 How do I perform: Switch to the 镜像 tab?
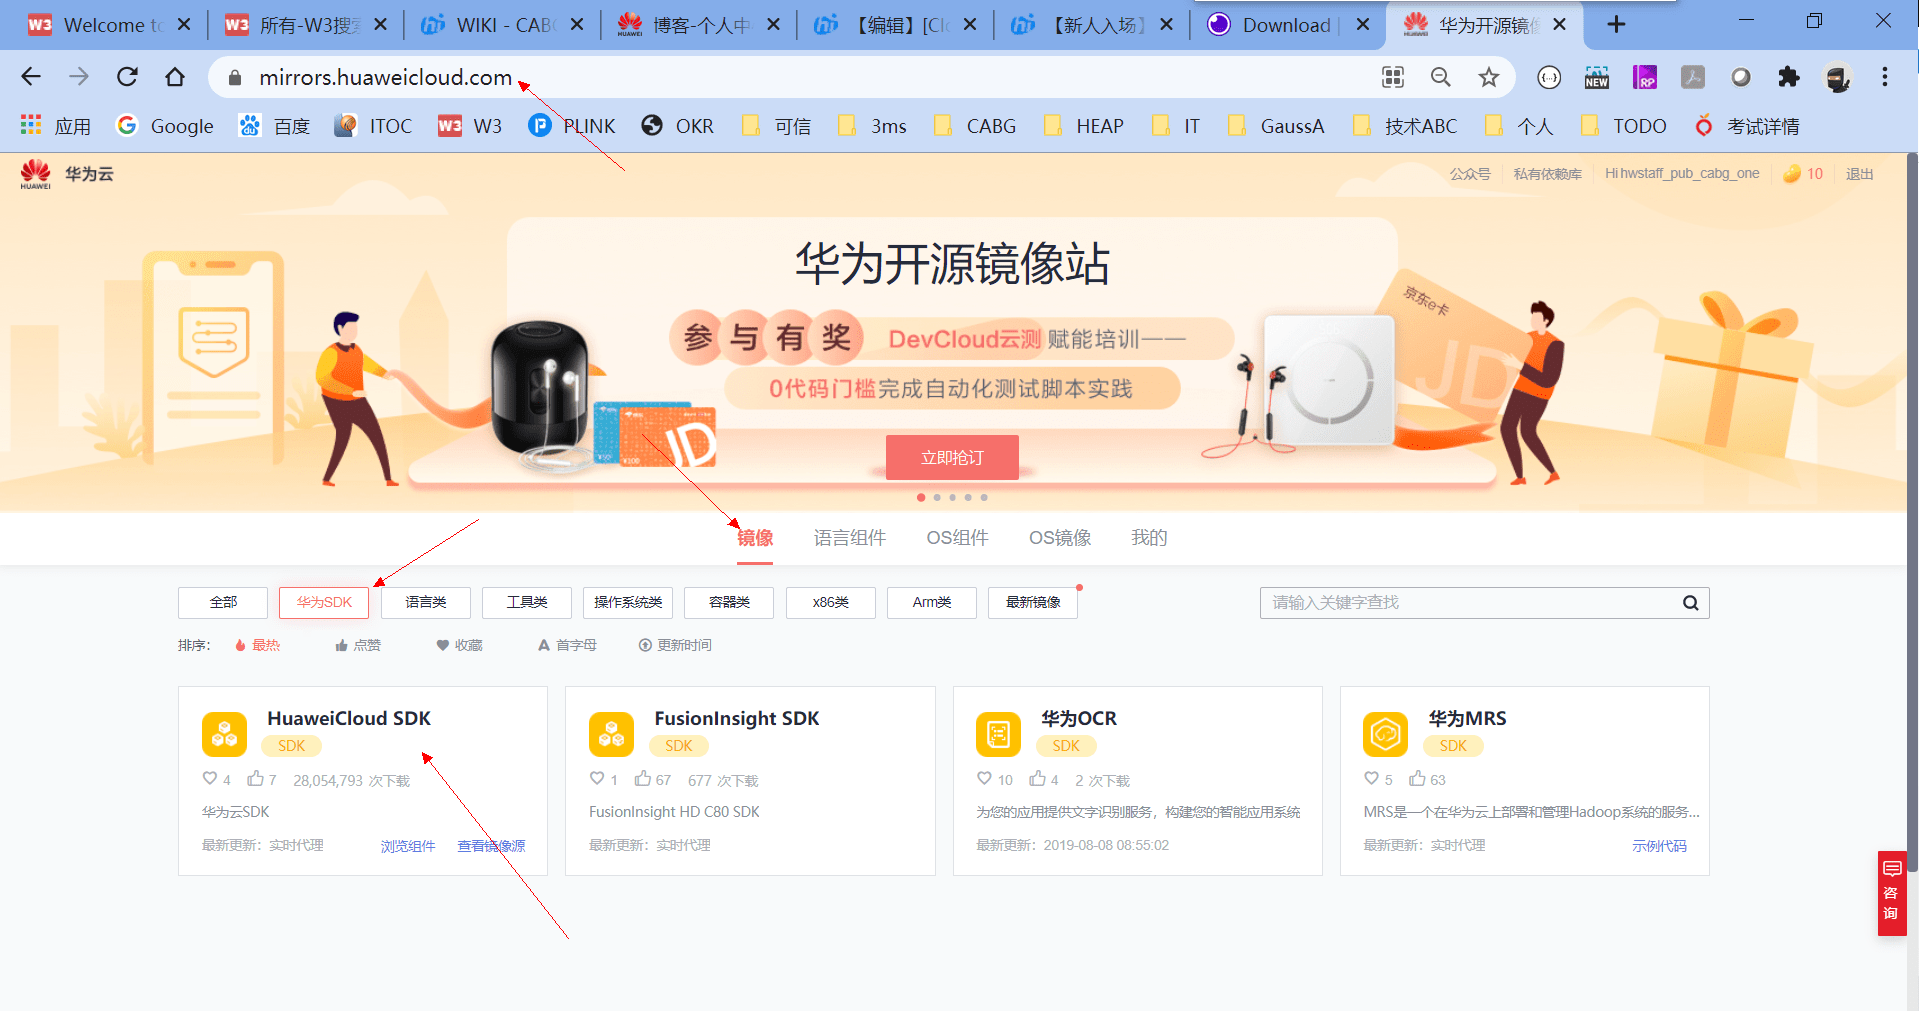755,538
